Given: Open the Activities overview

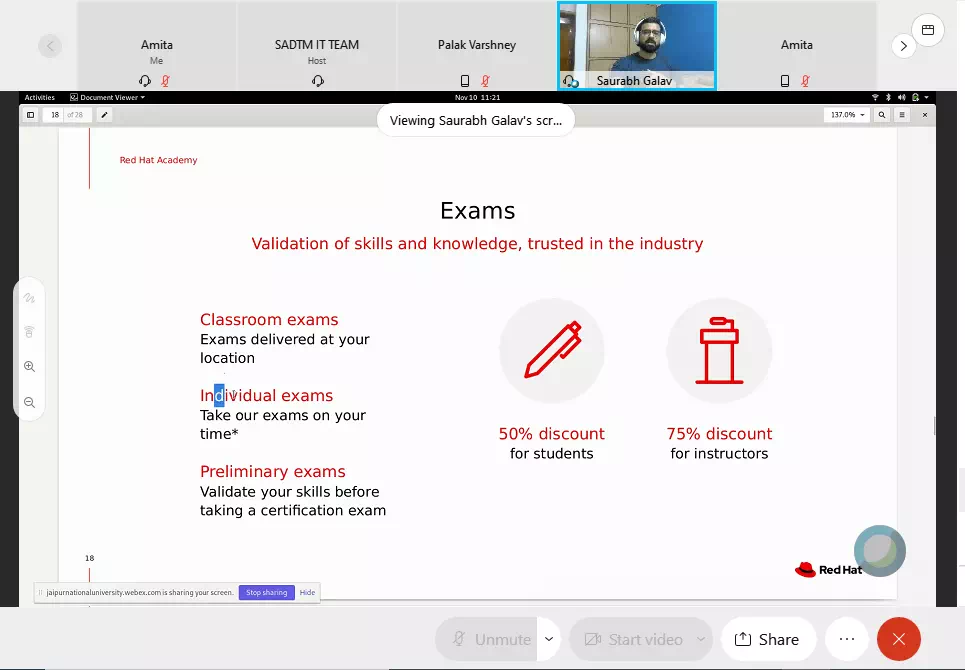Looking at the screenshot, I should point(39,97).
